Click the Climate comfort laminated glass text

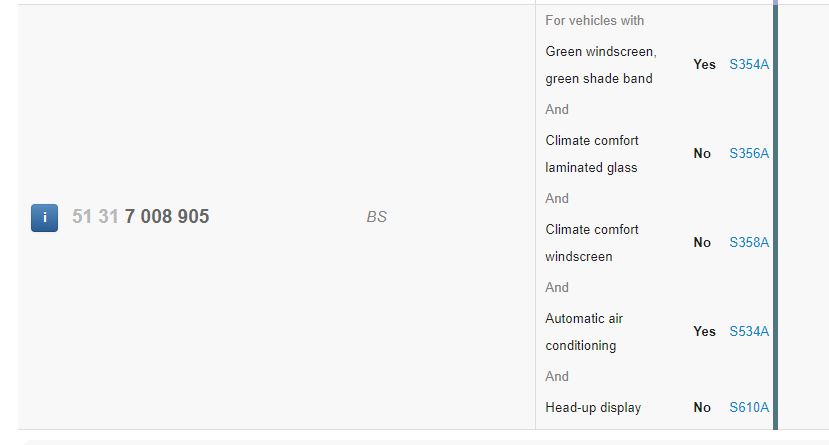pyautogui.click(x=592, y=154)
